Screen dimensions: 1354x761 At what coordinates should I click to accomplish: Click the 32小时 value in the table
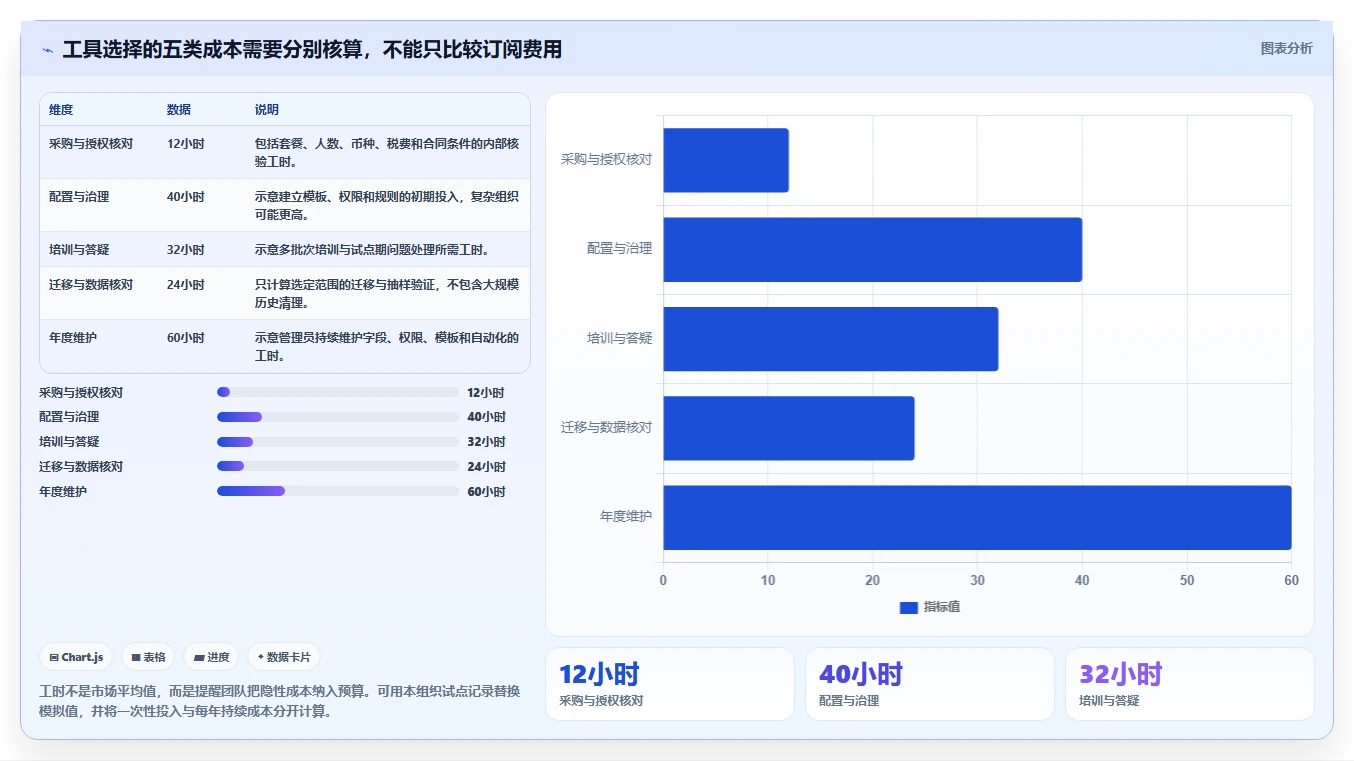tap(186, 250)
